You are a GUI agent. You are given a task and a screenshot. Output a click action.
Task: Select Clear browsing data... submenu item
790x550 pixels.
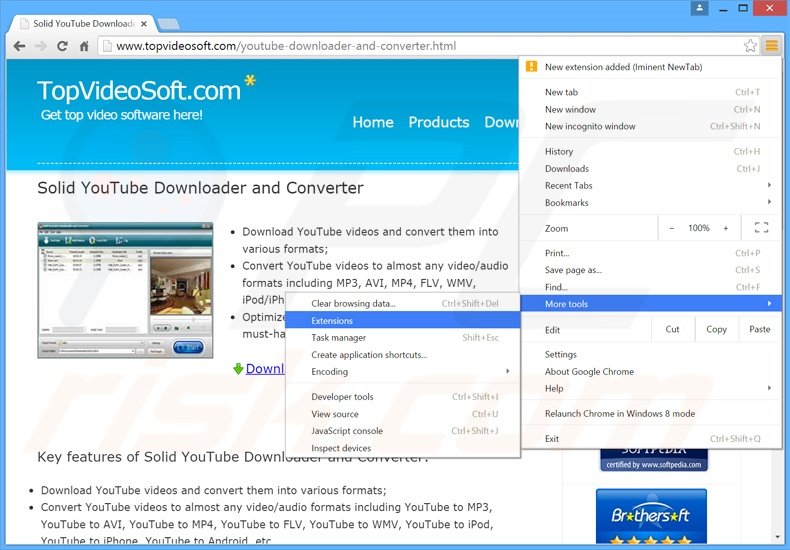(403, 304)
